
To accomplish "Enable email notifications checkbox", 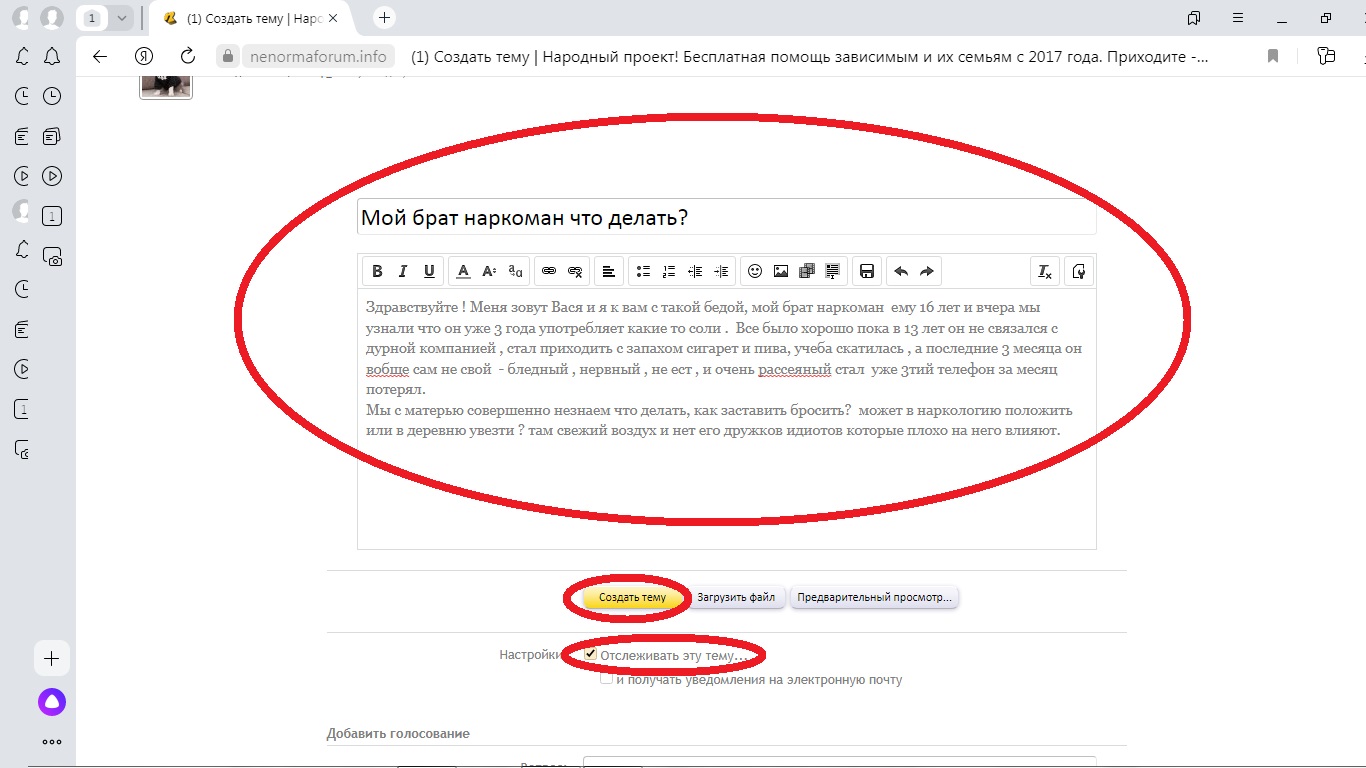I will click(606, 679).
